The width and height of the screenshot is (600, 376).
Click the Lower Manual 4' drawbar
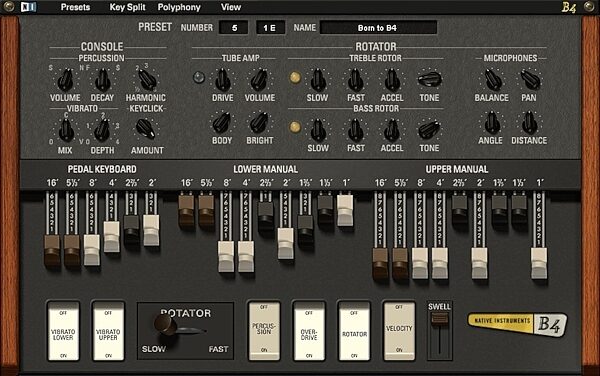click(x=246, y=257)
